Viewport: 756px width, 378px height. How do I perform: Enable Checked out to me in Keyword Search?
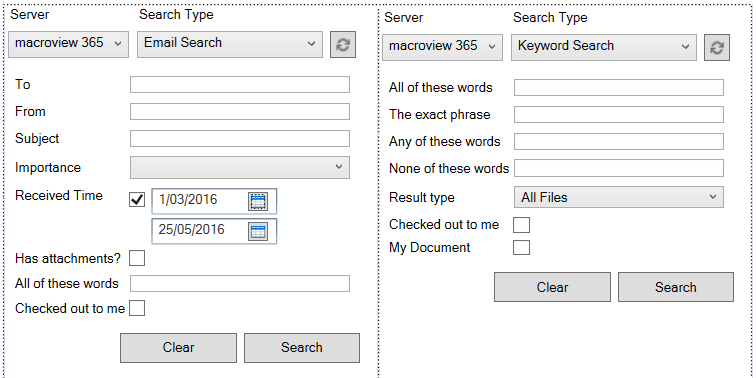(521, 225)
